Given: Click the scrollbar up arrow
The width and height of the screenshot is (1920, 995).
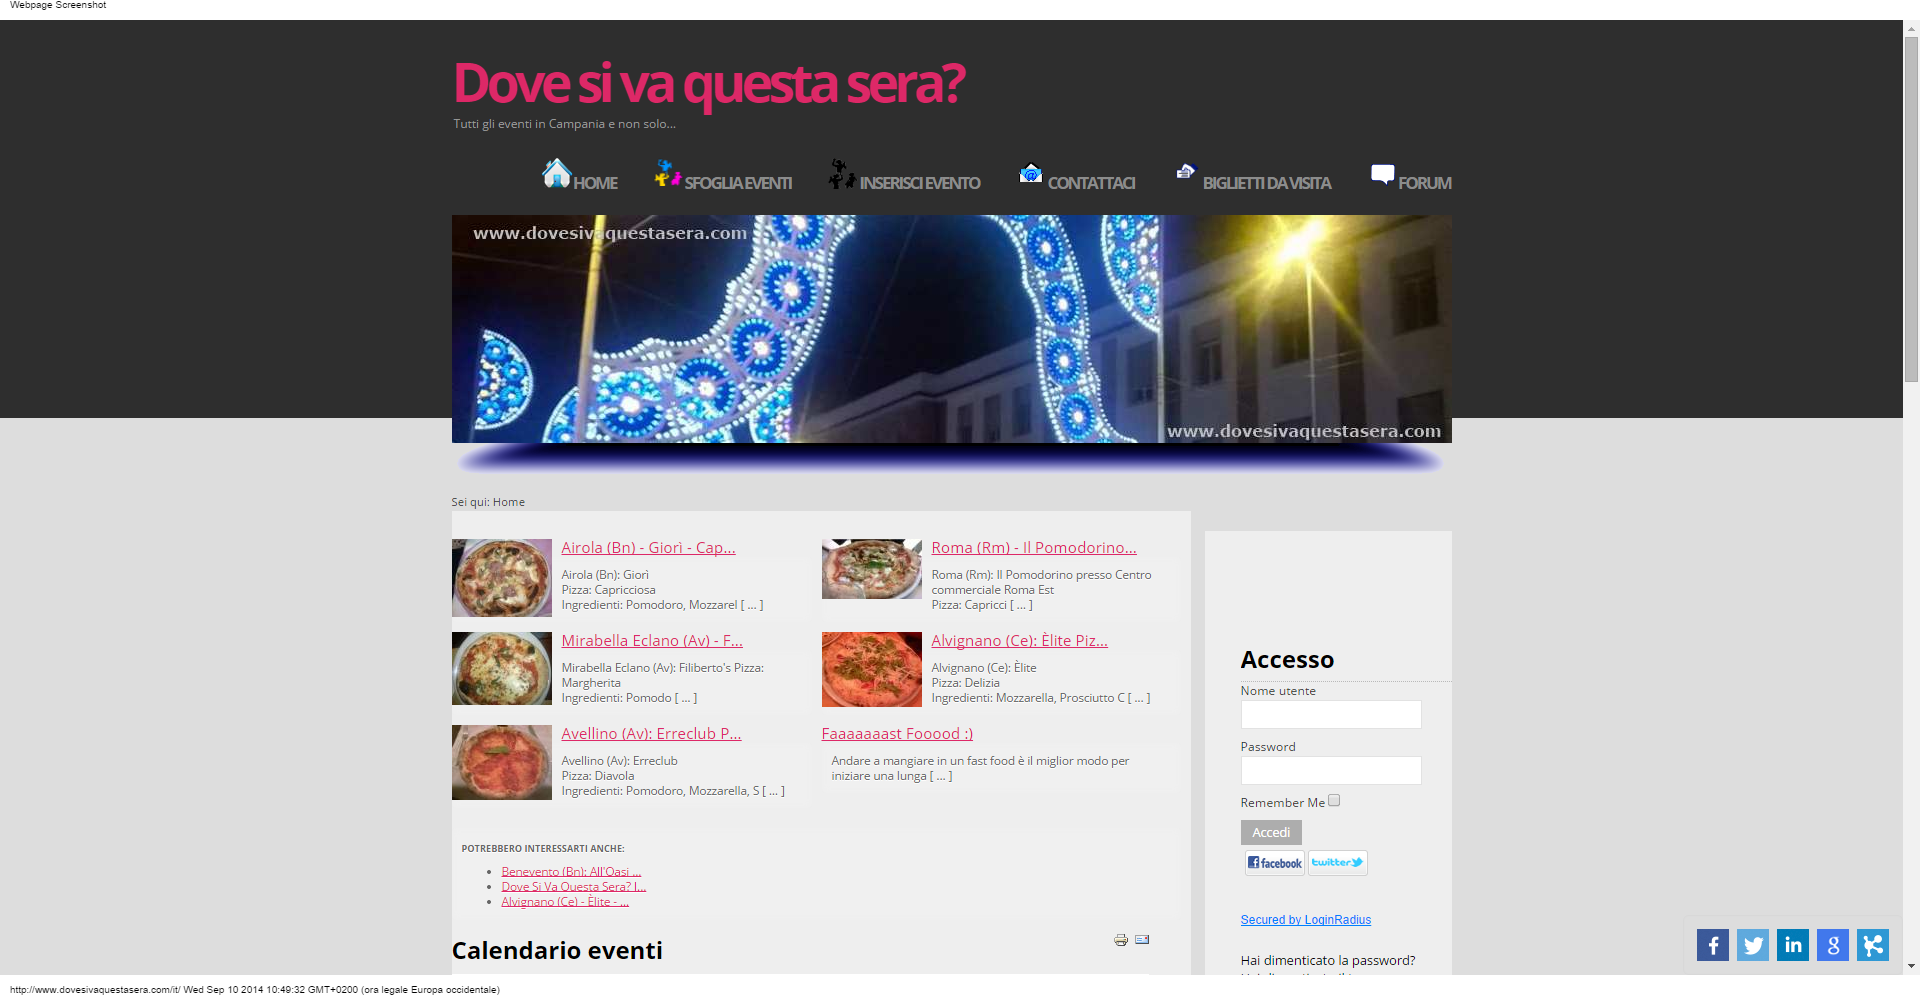Looking at the screenshot, I should pyautogui.click(x=1911, y=29).
